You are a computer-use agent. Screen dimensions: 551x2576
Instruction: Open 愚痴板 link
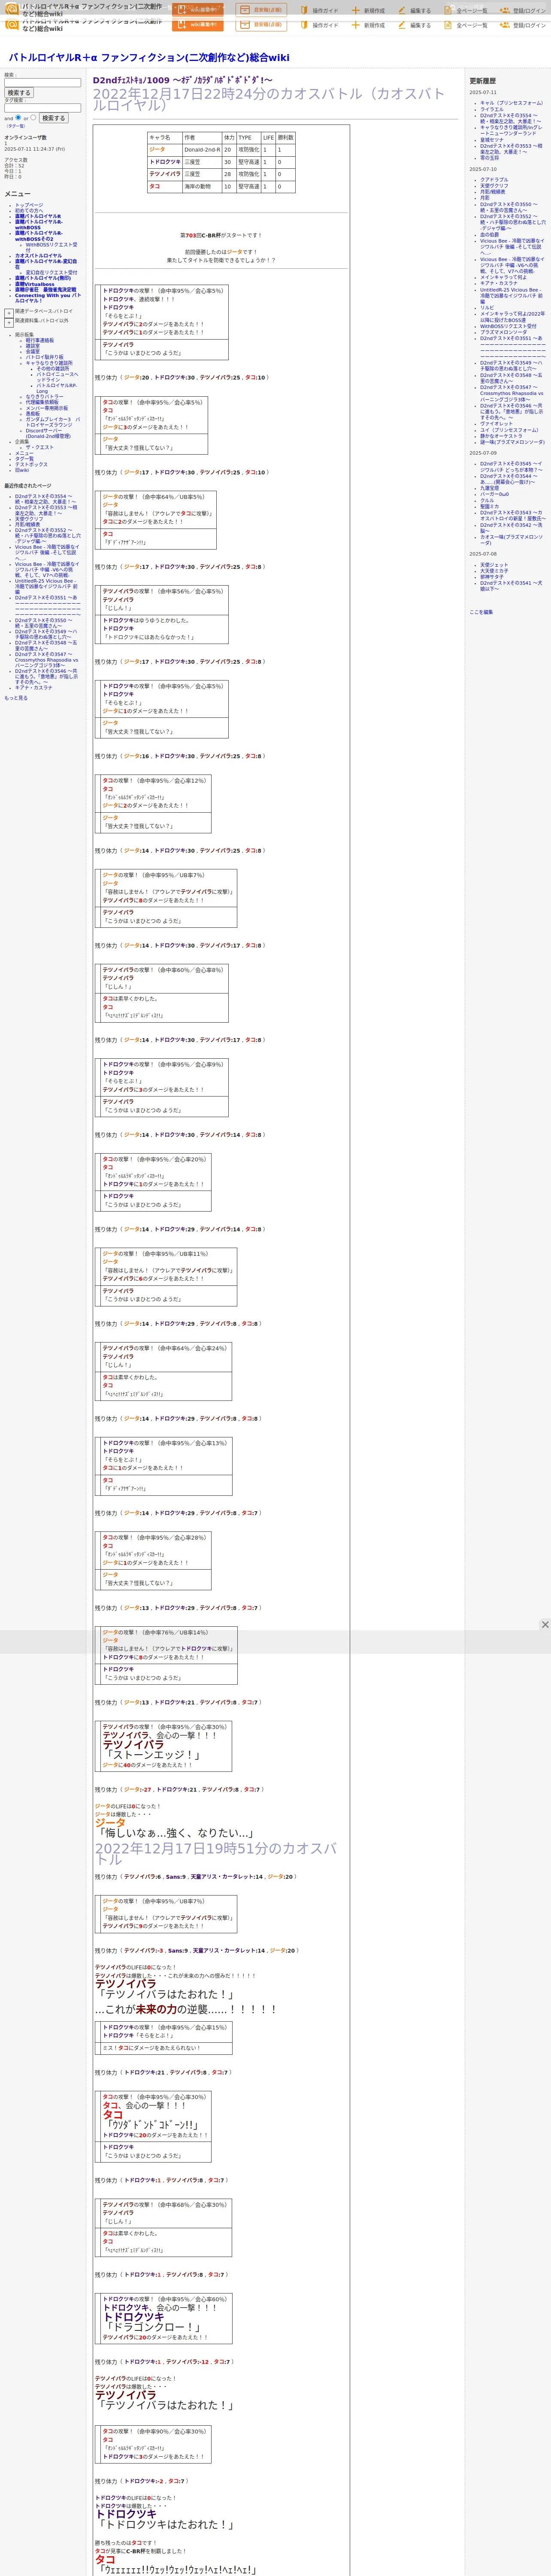pos(33,414)
